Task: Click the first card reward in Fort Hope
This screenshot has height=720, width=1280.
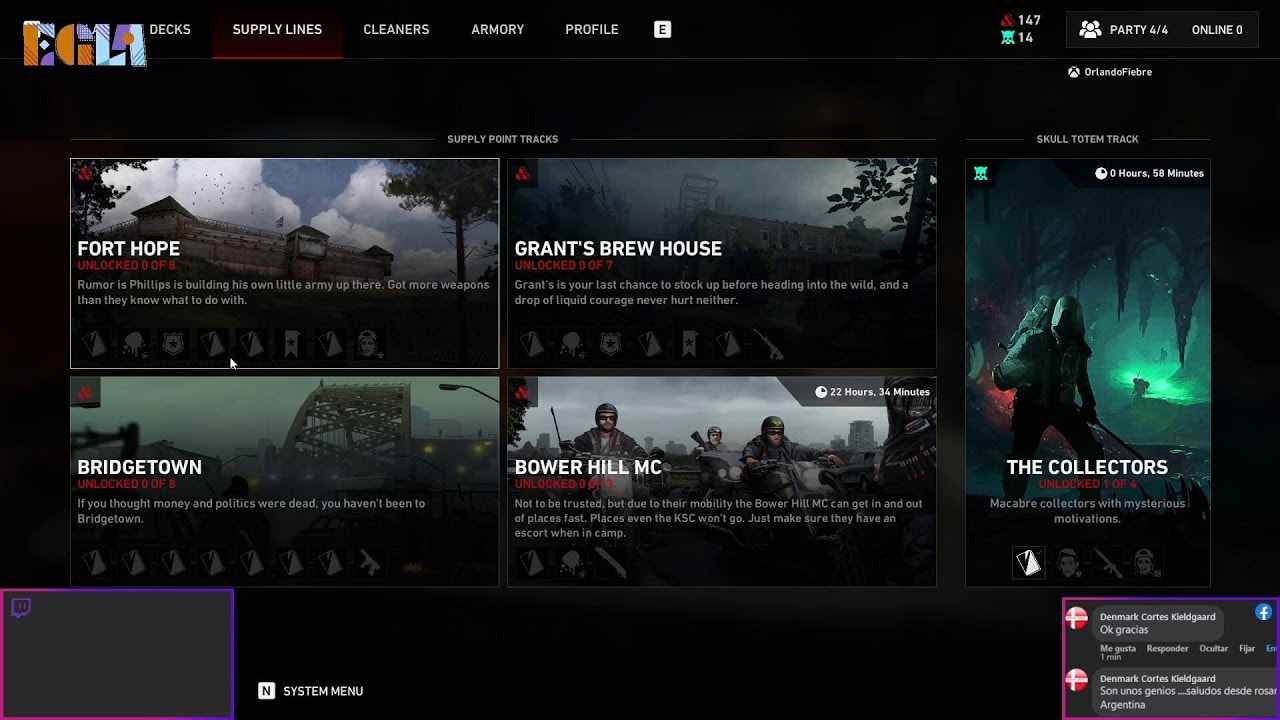Action: click(x=94, y=344)
